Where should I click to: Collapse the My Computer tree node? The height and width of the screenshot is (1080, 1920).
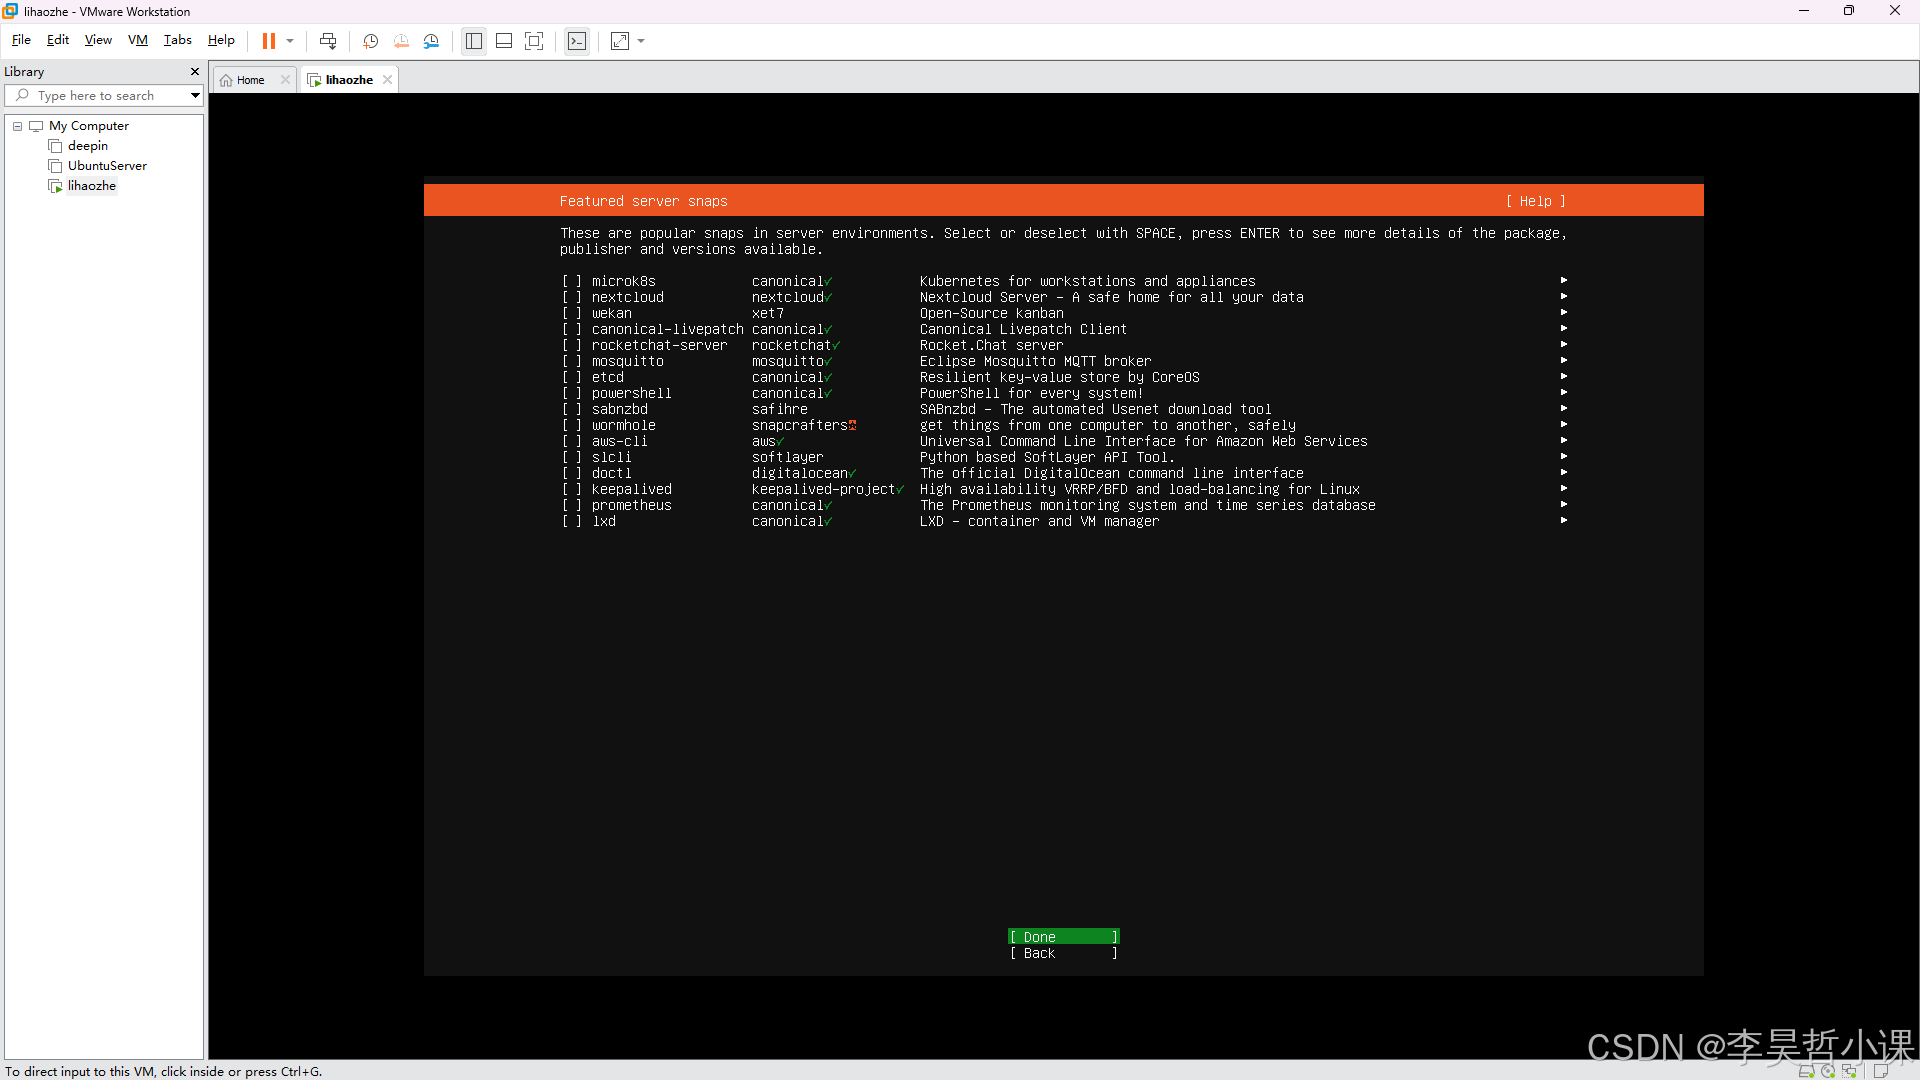click(17, 126)
